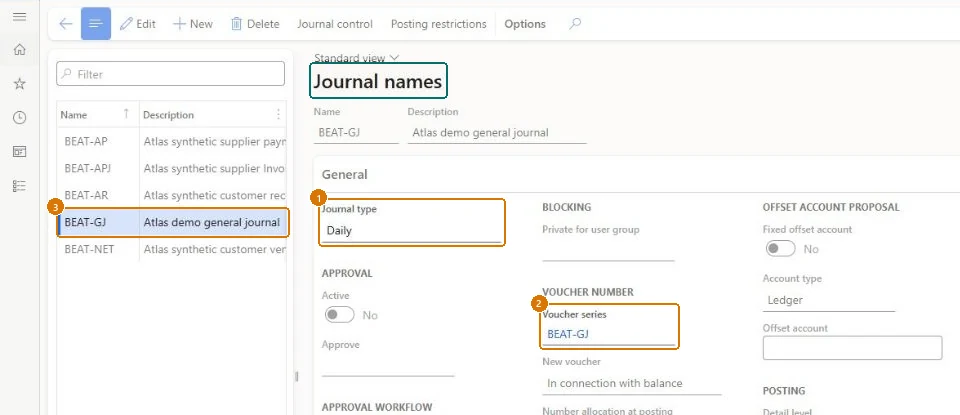
Task: Open Recent clock icon in sidebar
Action: tap(20, 118)
